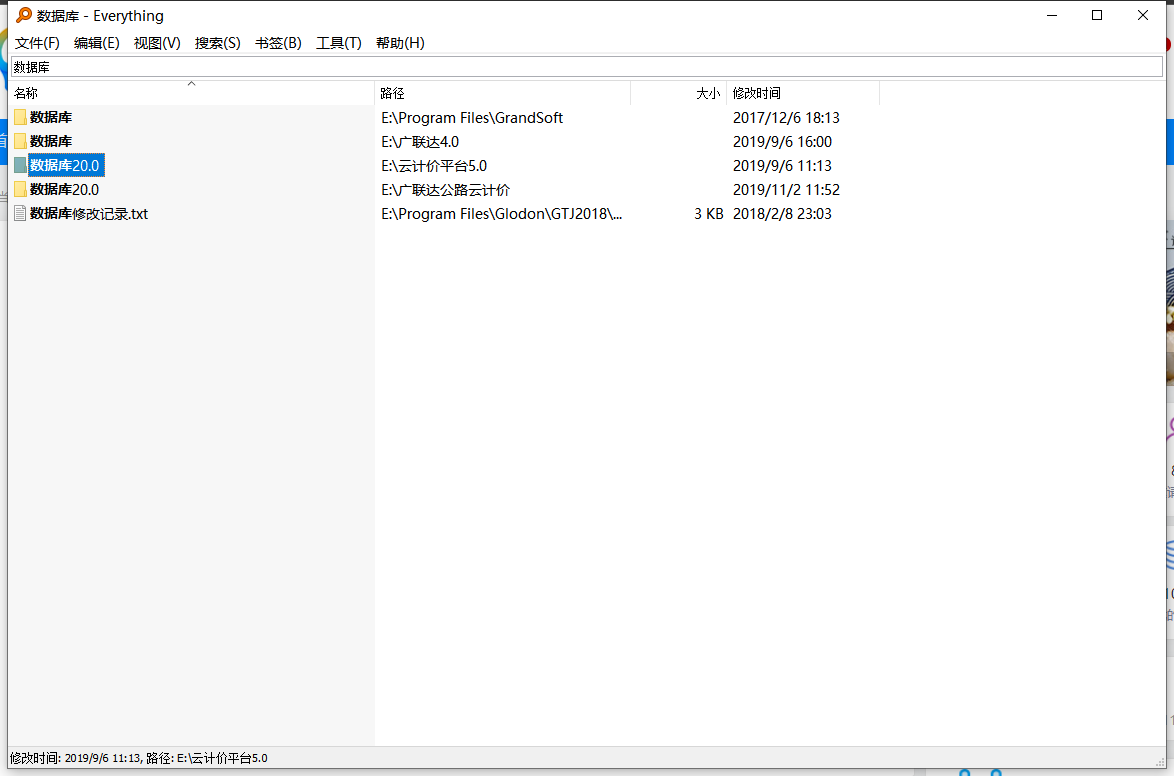Image resolution: width=1174 pixels, height=776 pixels.
Task: Click the search box containing 数据库
Action: [x=587, y=67]
